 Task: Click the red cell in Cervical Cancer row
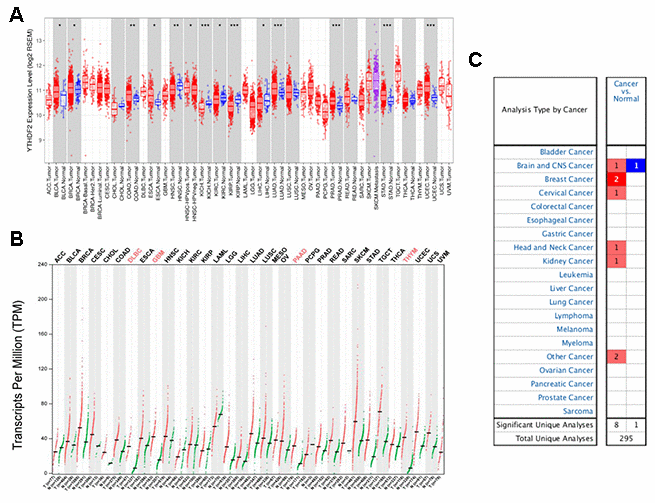pos(618,192)
